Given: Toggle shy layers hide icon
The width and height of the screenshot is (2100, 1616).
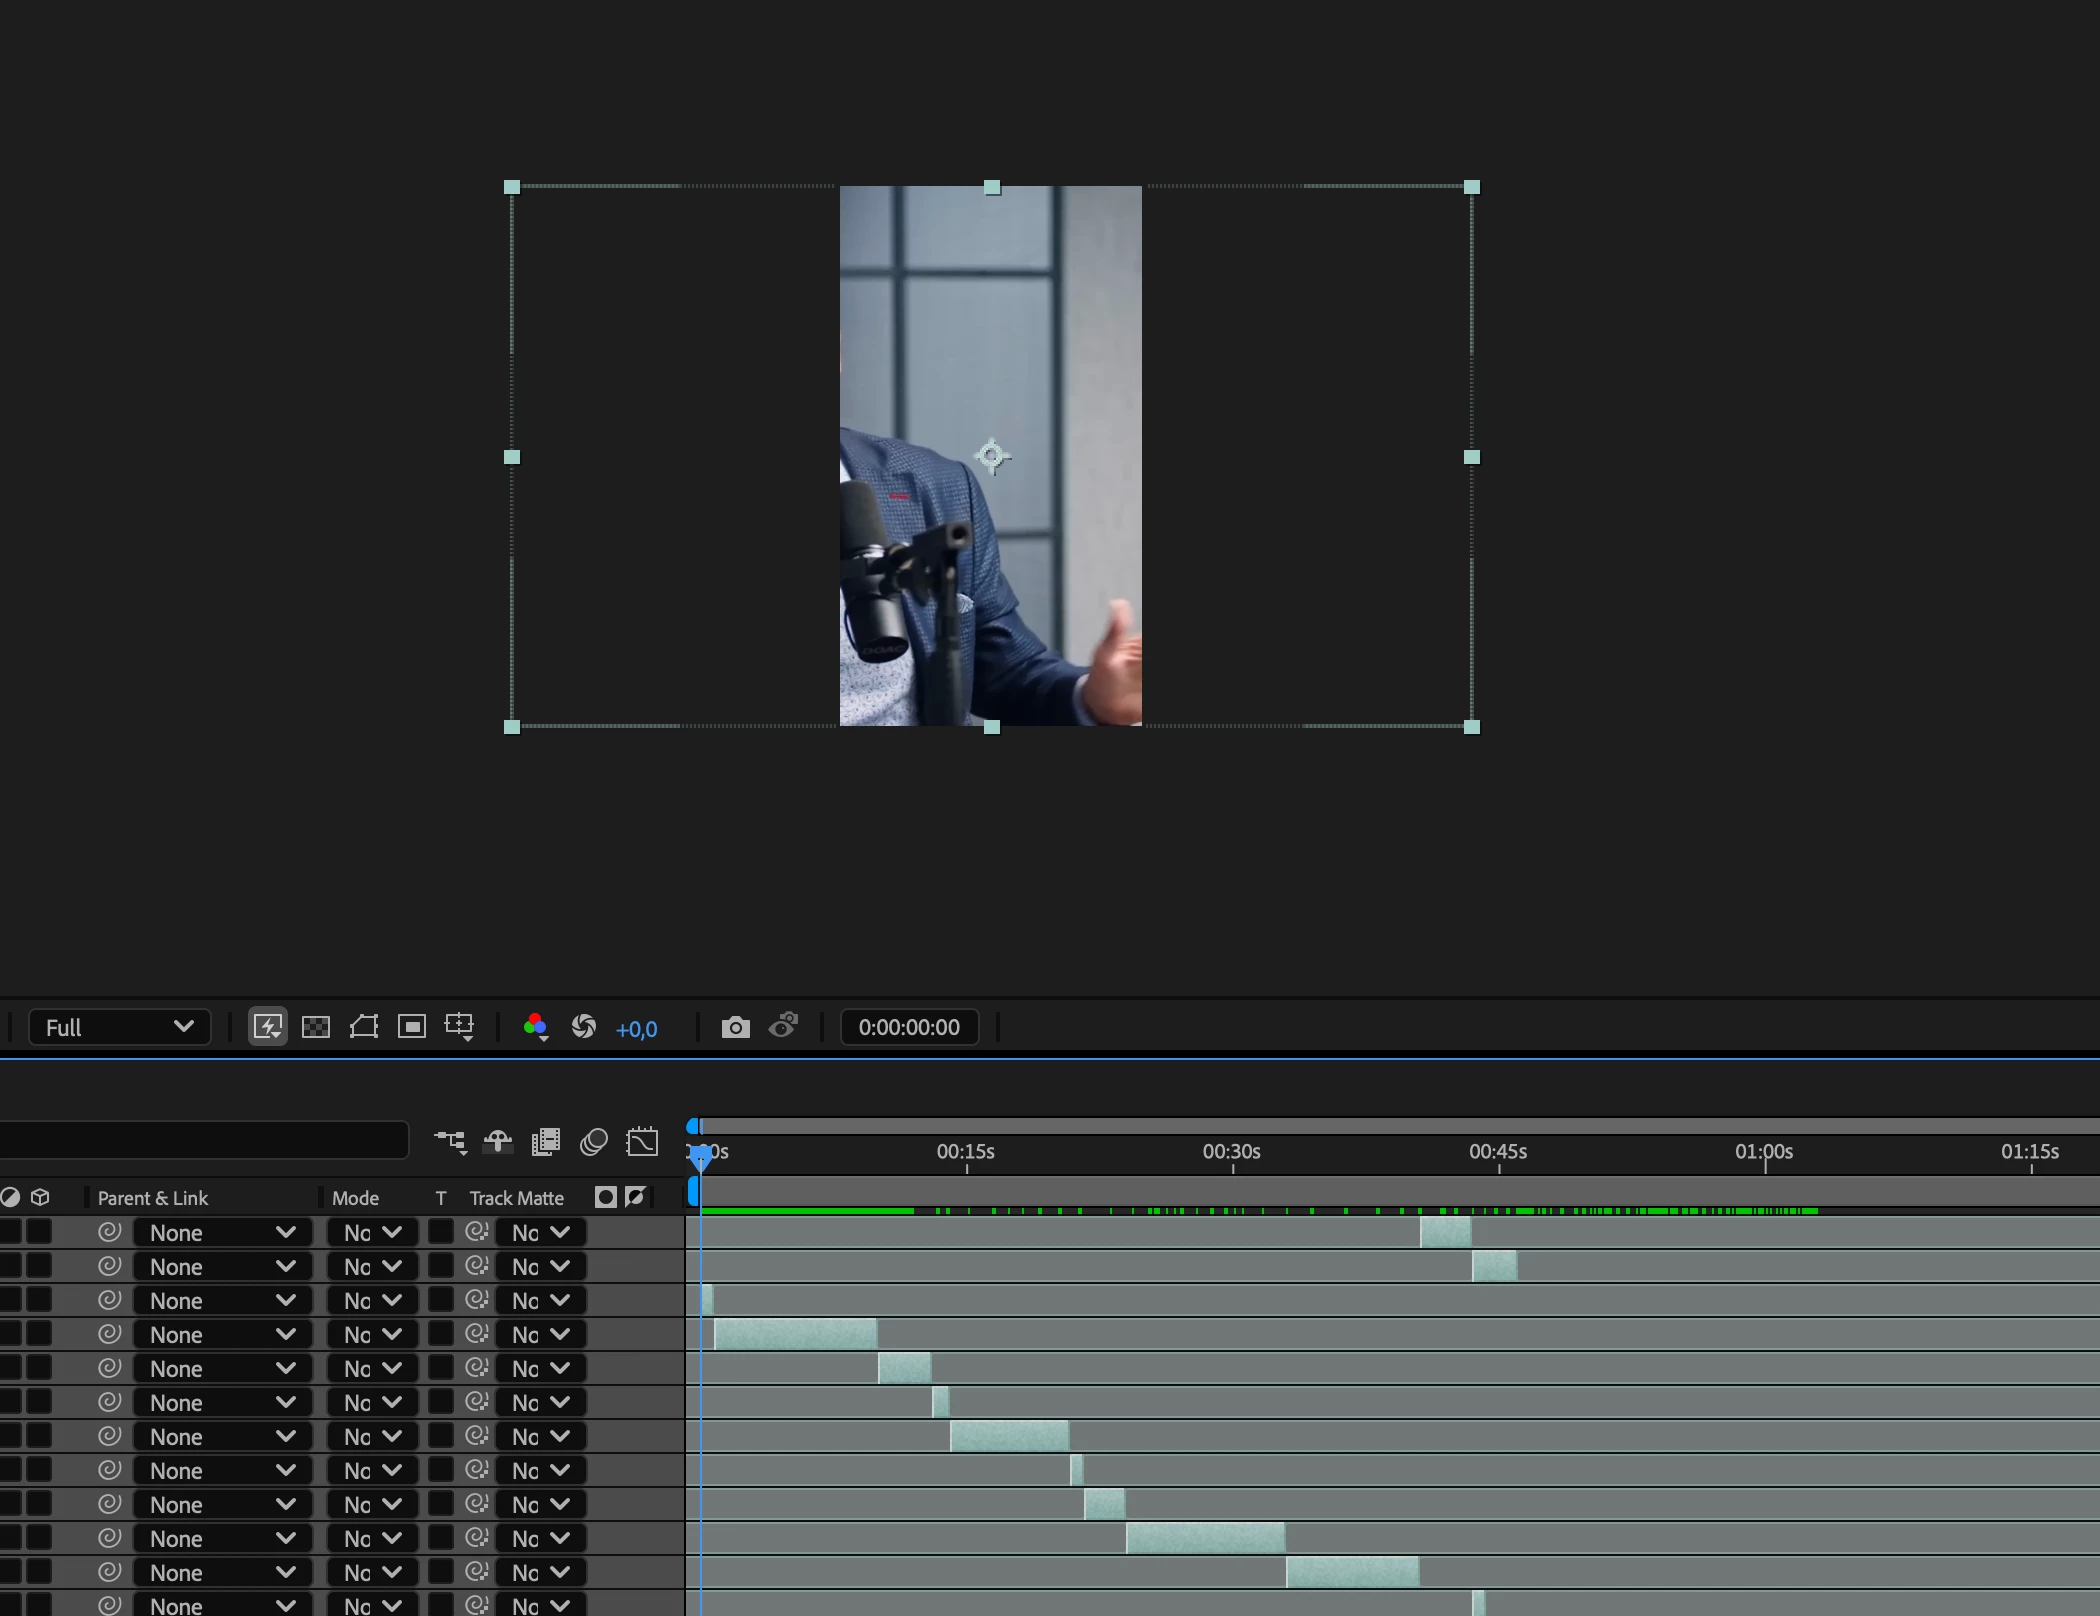Looking at the screenshot, I should tap(498, 1142).
